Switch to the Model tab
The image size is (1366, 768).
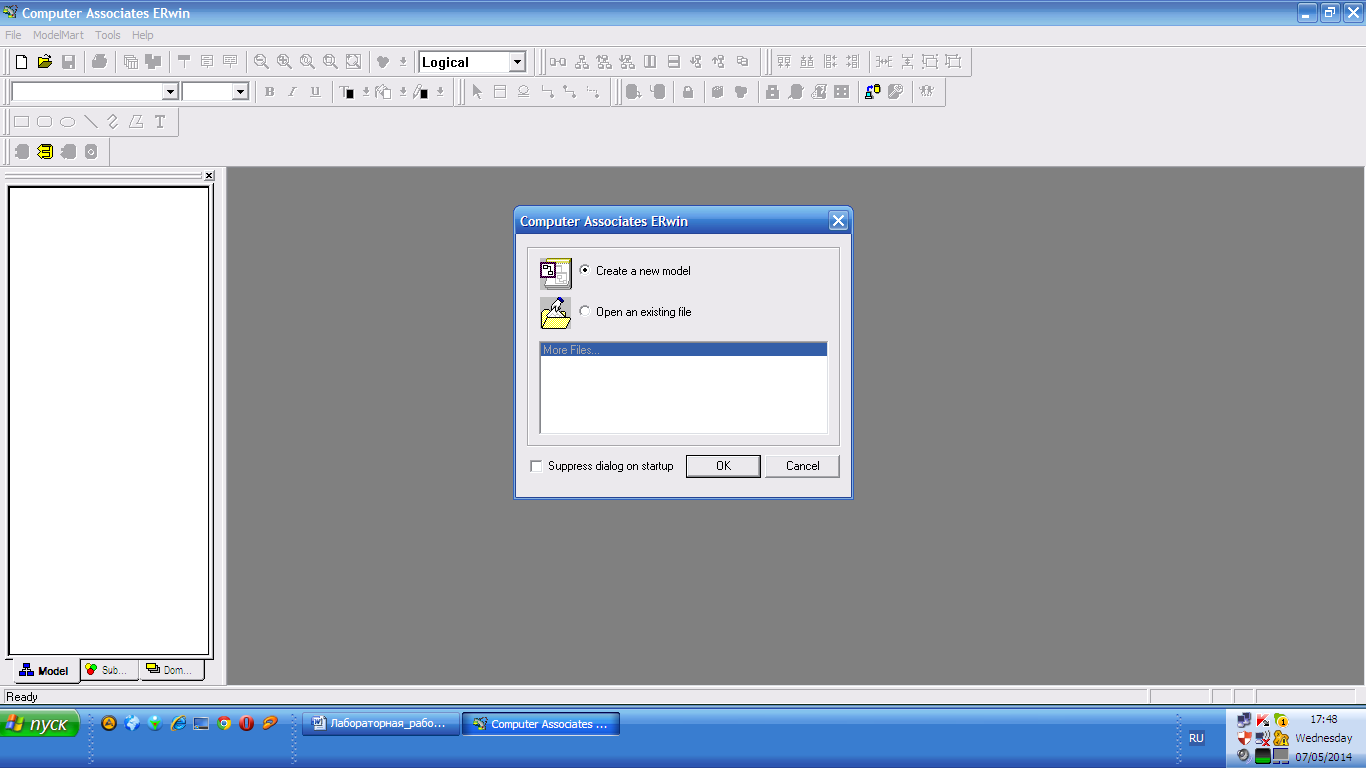click(x=45, y=670)
